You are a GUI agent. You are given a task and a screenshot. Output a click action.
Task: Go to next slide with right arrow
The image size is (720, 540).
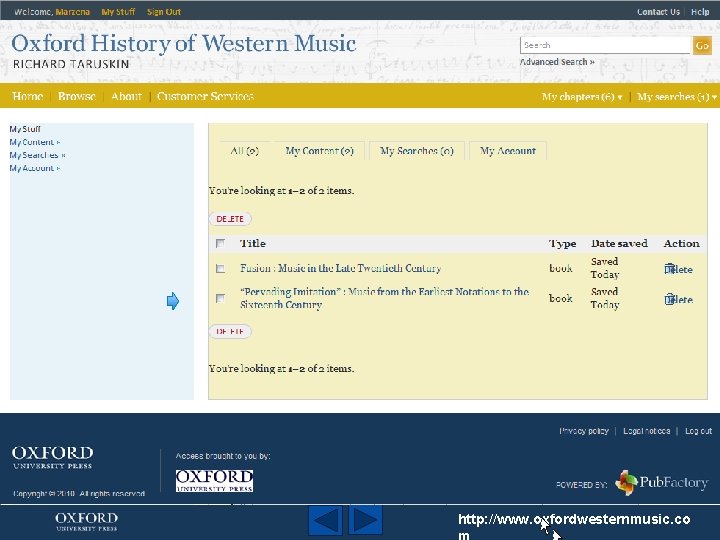(366, 521)
